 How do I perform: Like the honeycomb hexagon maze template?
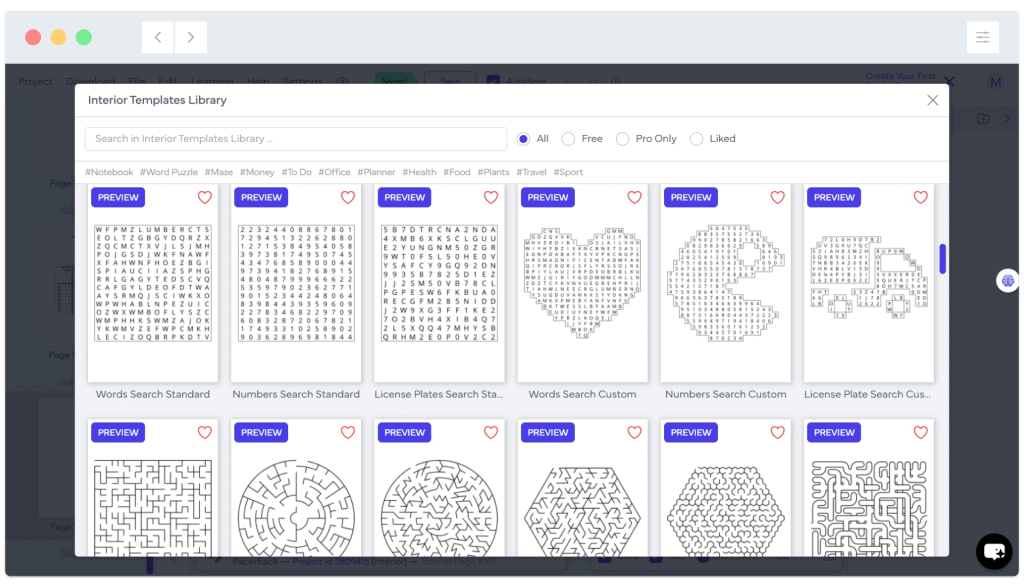click(777, 432)
